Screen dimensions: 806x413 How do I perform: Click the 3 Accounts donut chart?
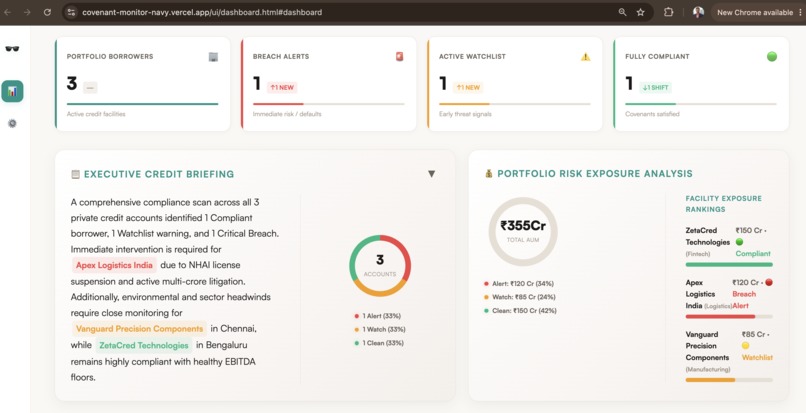click(380, 265)
